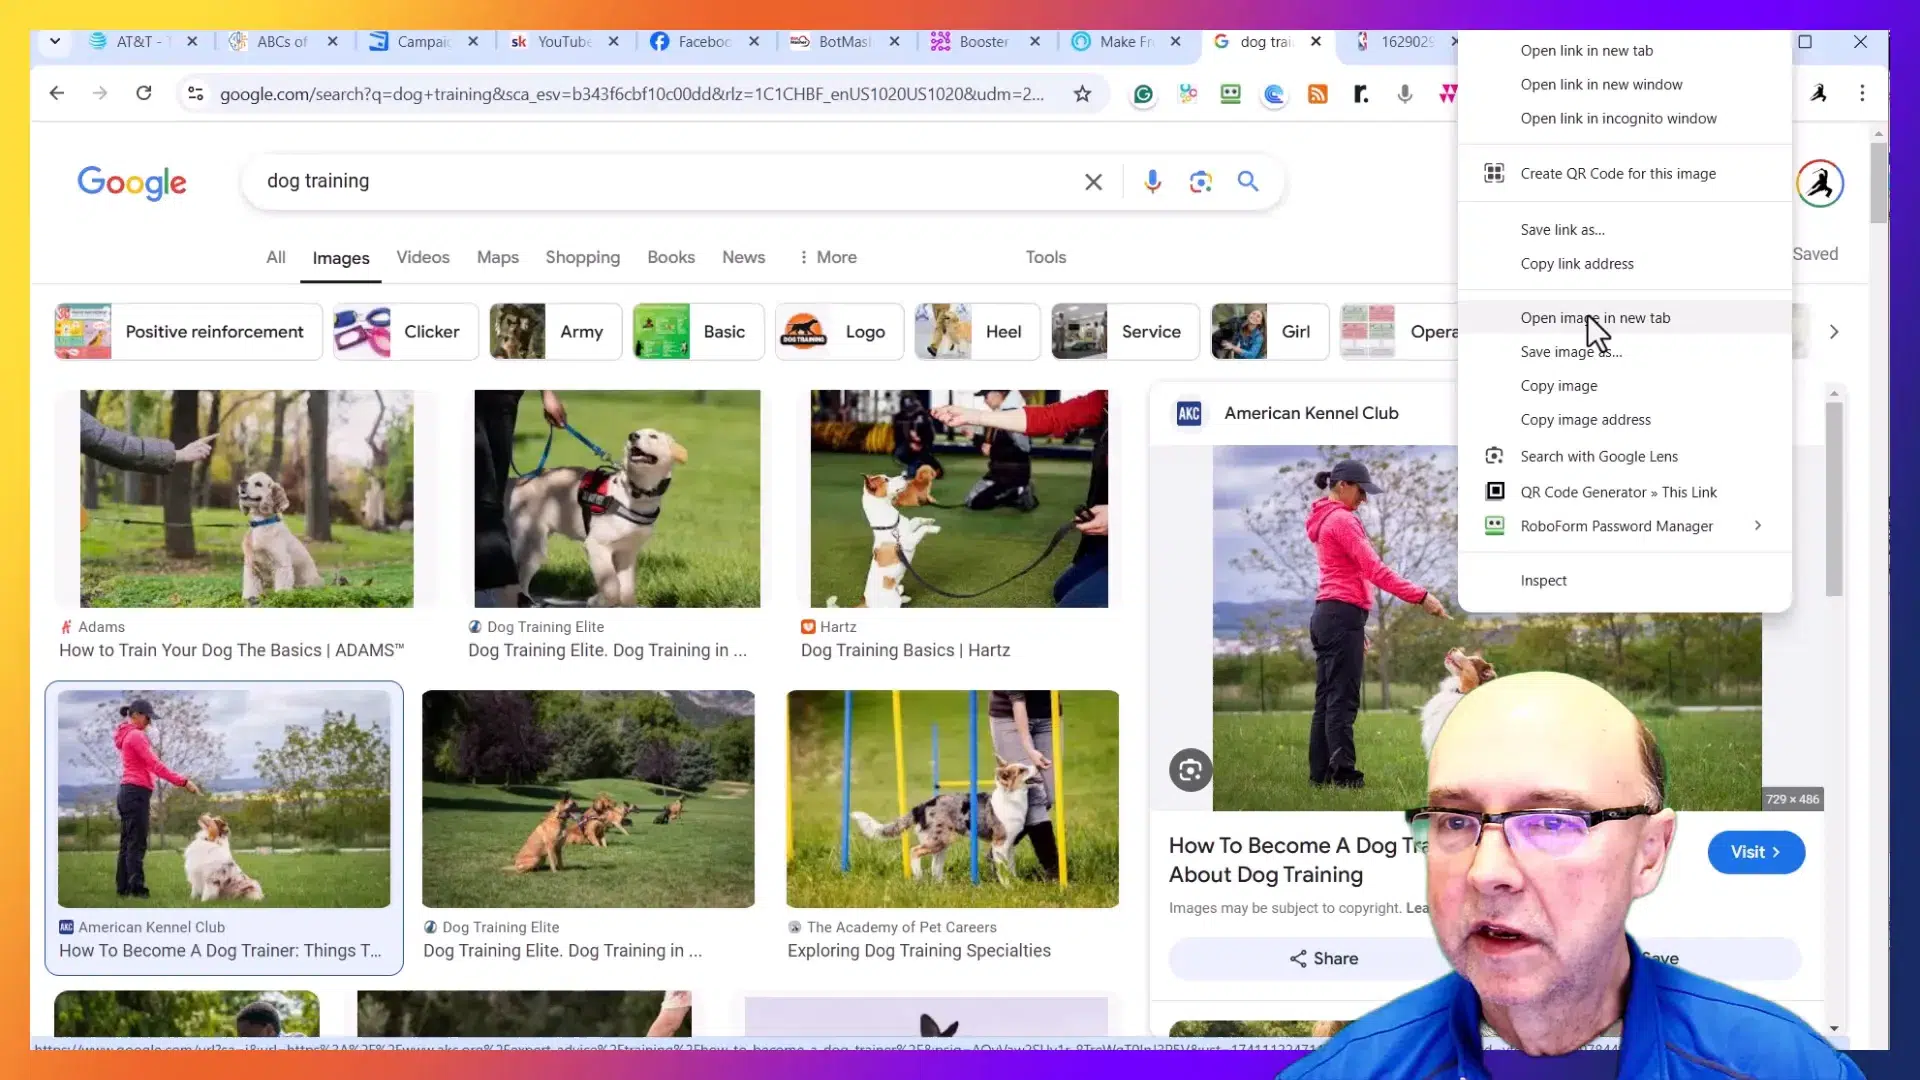Click the browser address bar URL
Viewport: 1920px width, 1080px height.
[x=632, y=94]
